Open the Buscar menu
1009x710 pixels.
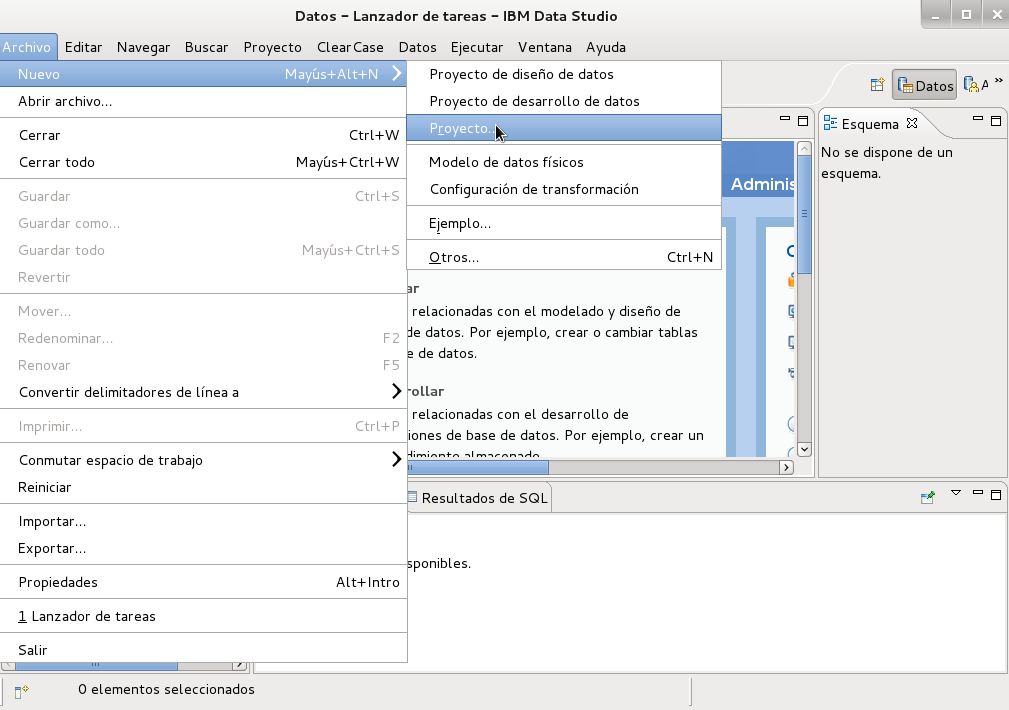tap(207, 47)
